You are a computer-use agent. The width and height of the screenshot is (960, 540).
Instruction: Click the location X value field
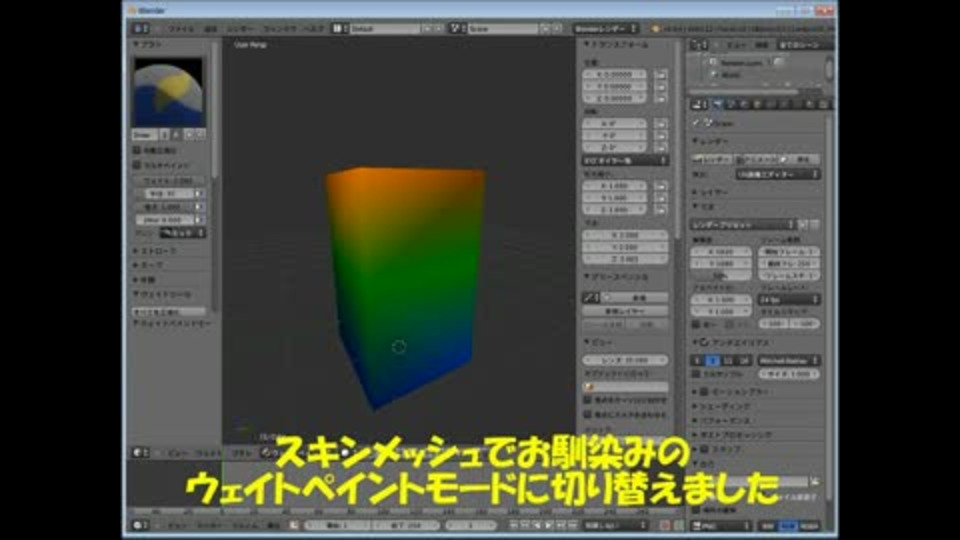(x=615, y=74)
